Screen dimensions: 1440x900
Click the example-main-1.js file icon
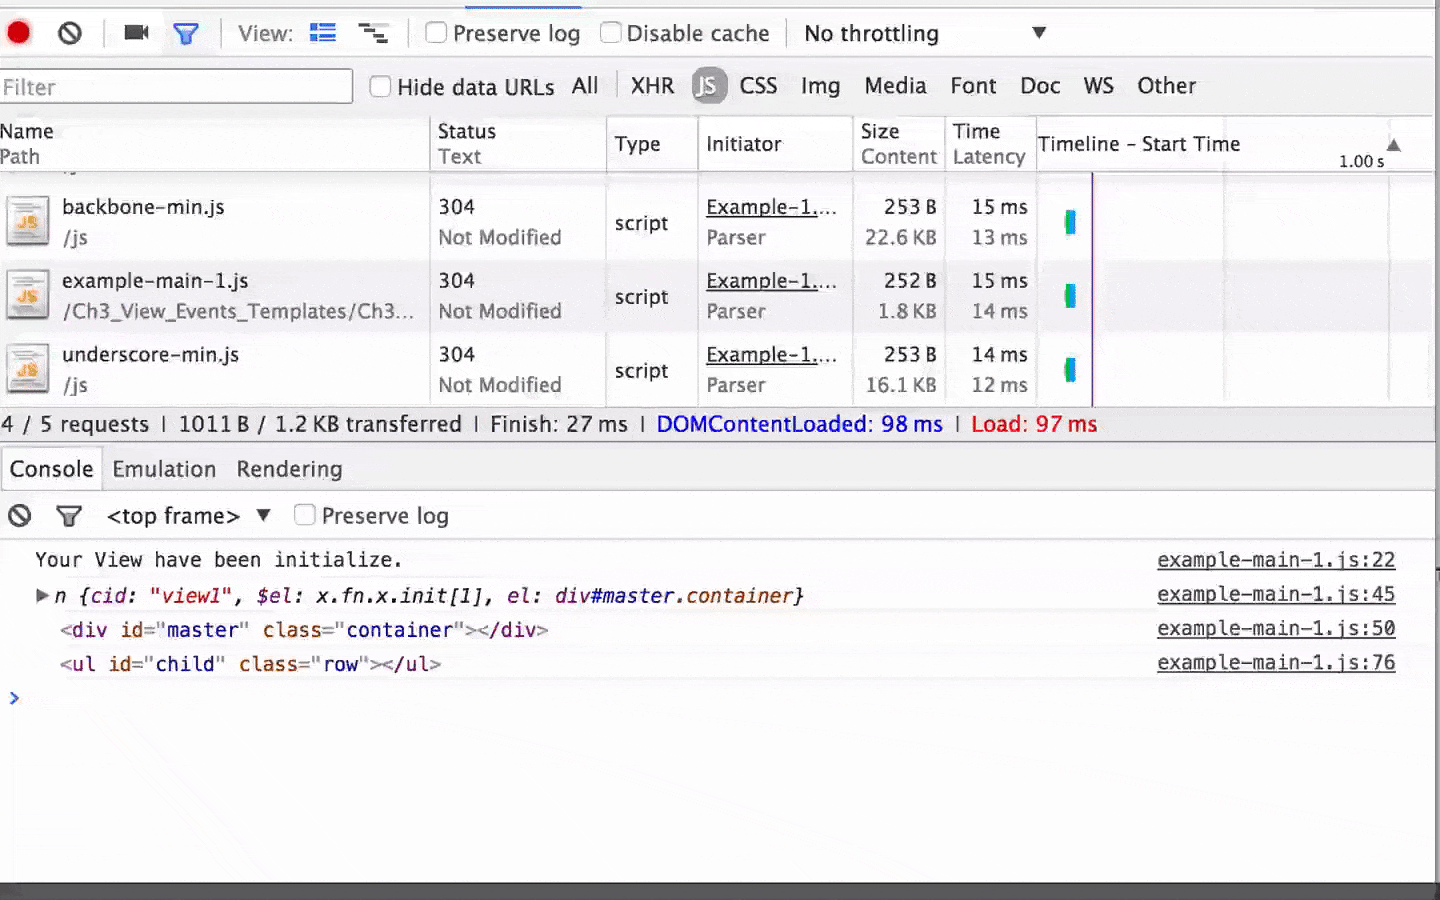click(28, 296)
